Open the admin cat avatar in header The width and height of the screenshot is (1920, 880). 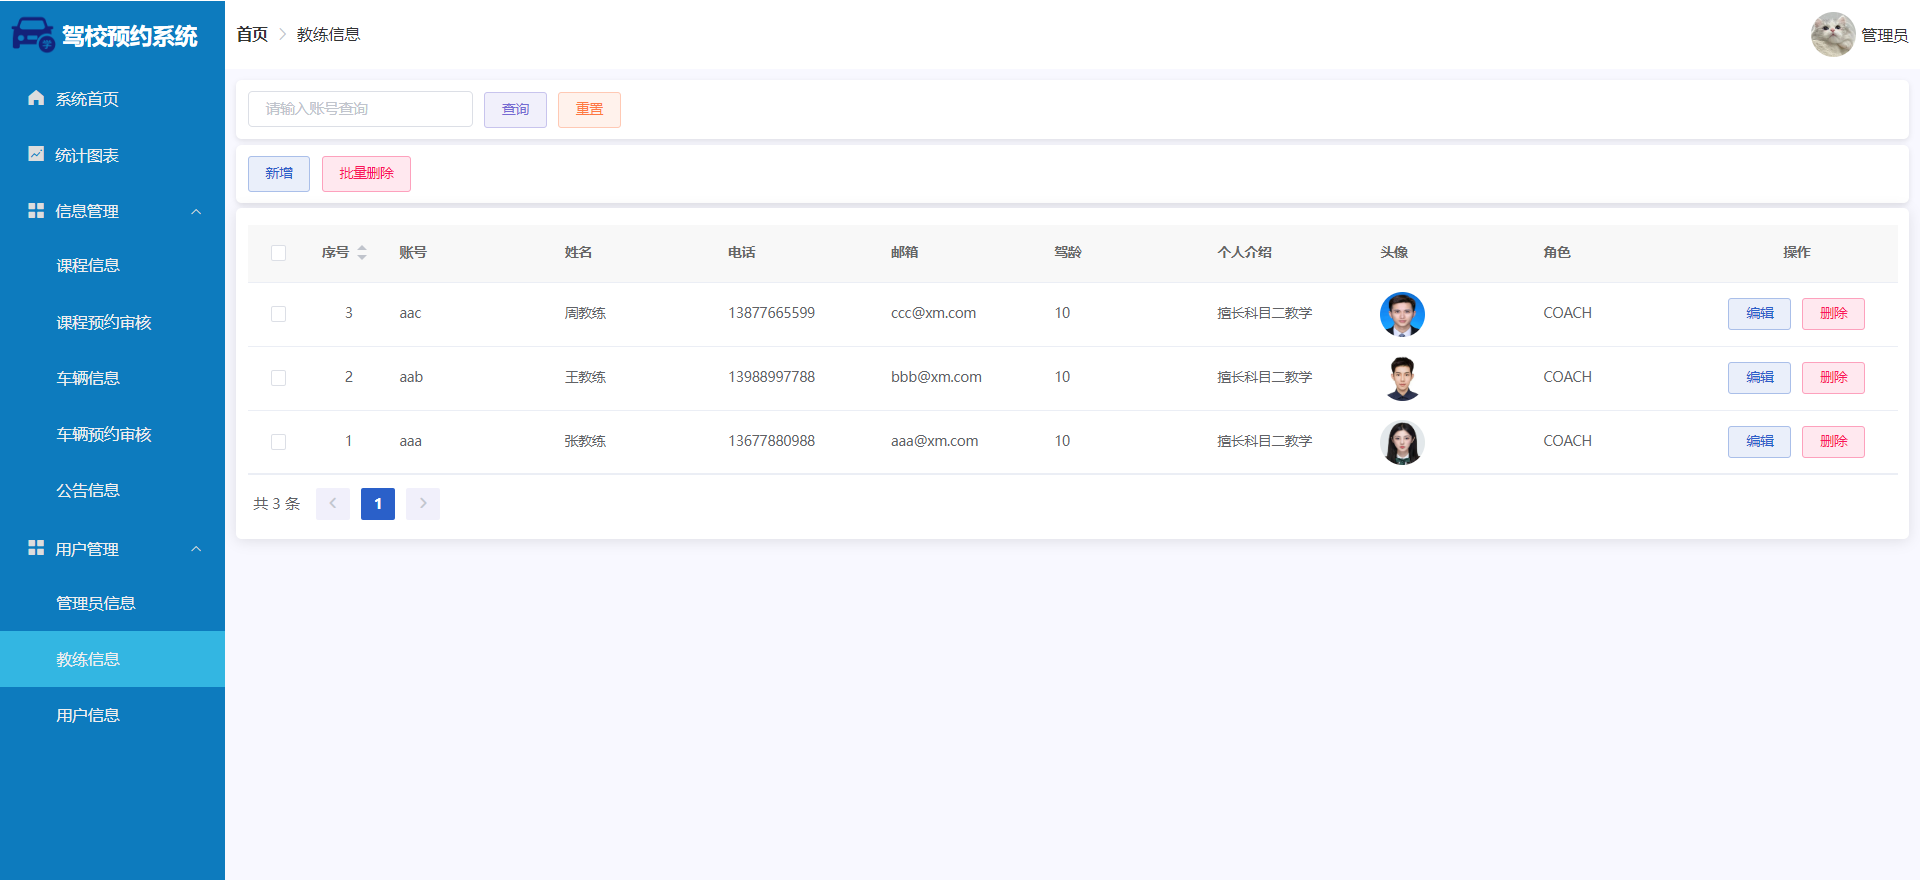1833,35
